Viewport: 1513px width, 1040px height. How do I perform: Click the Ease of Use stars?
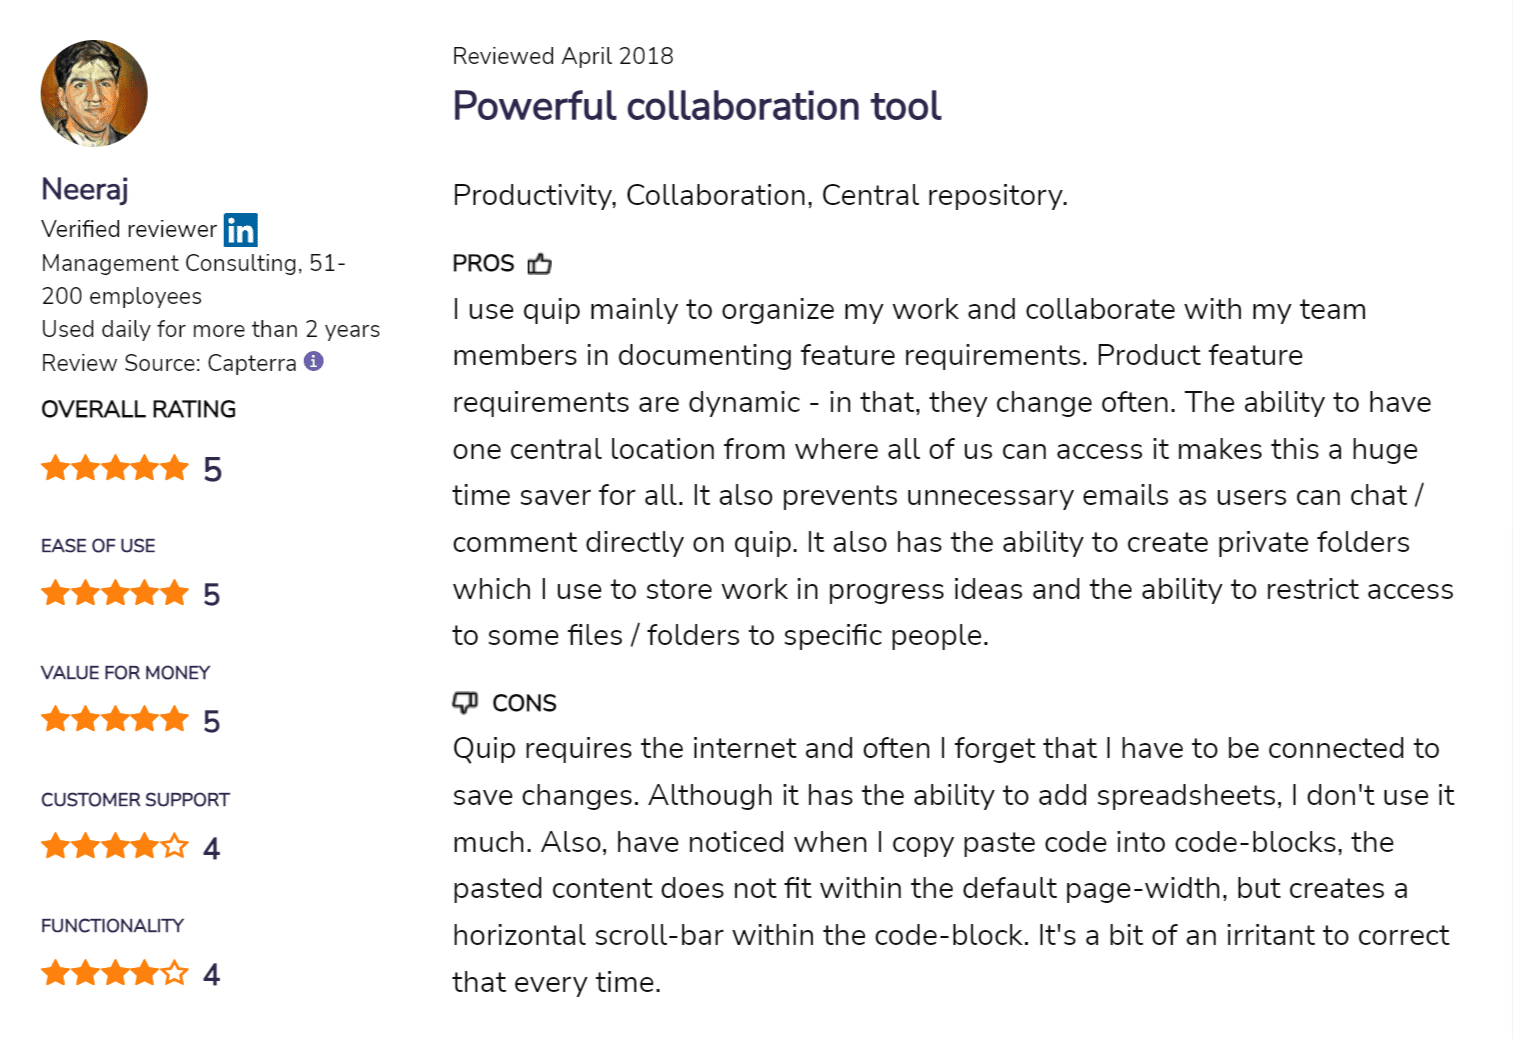pyautogui.click(x=115, y=594)
